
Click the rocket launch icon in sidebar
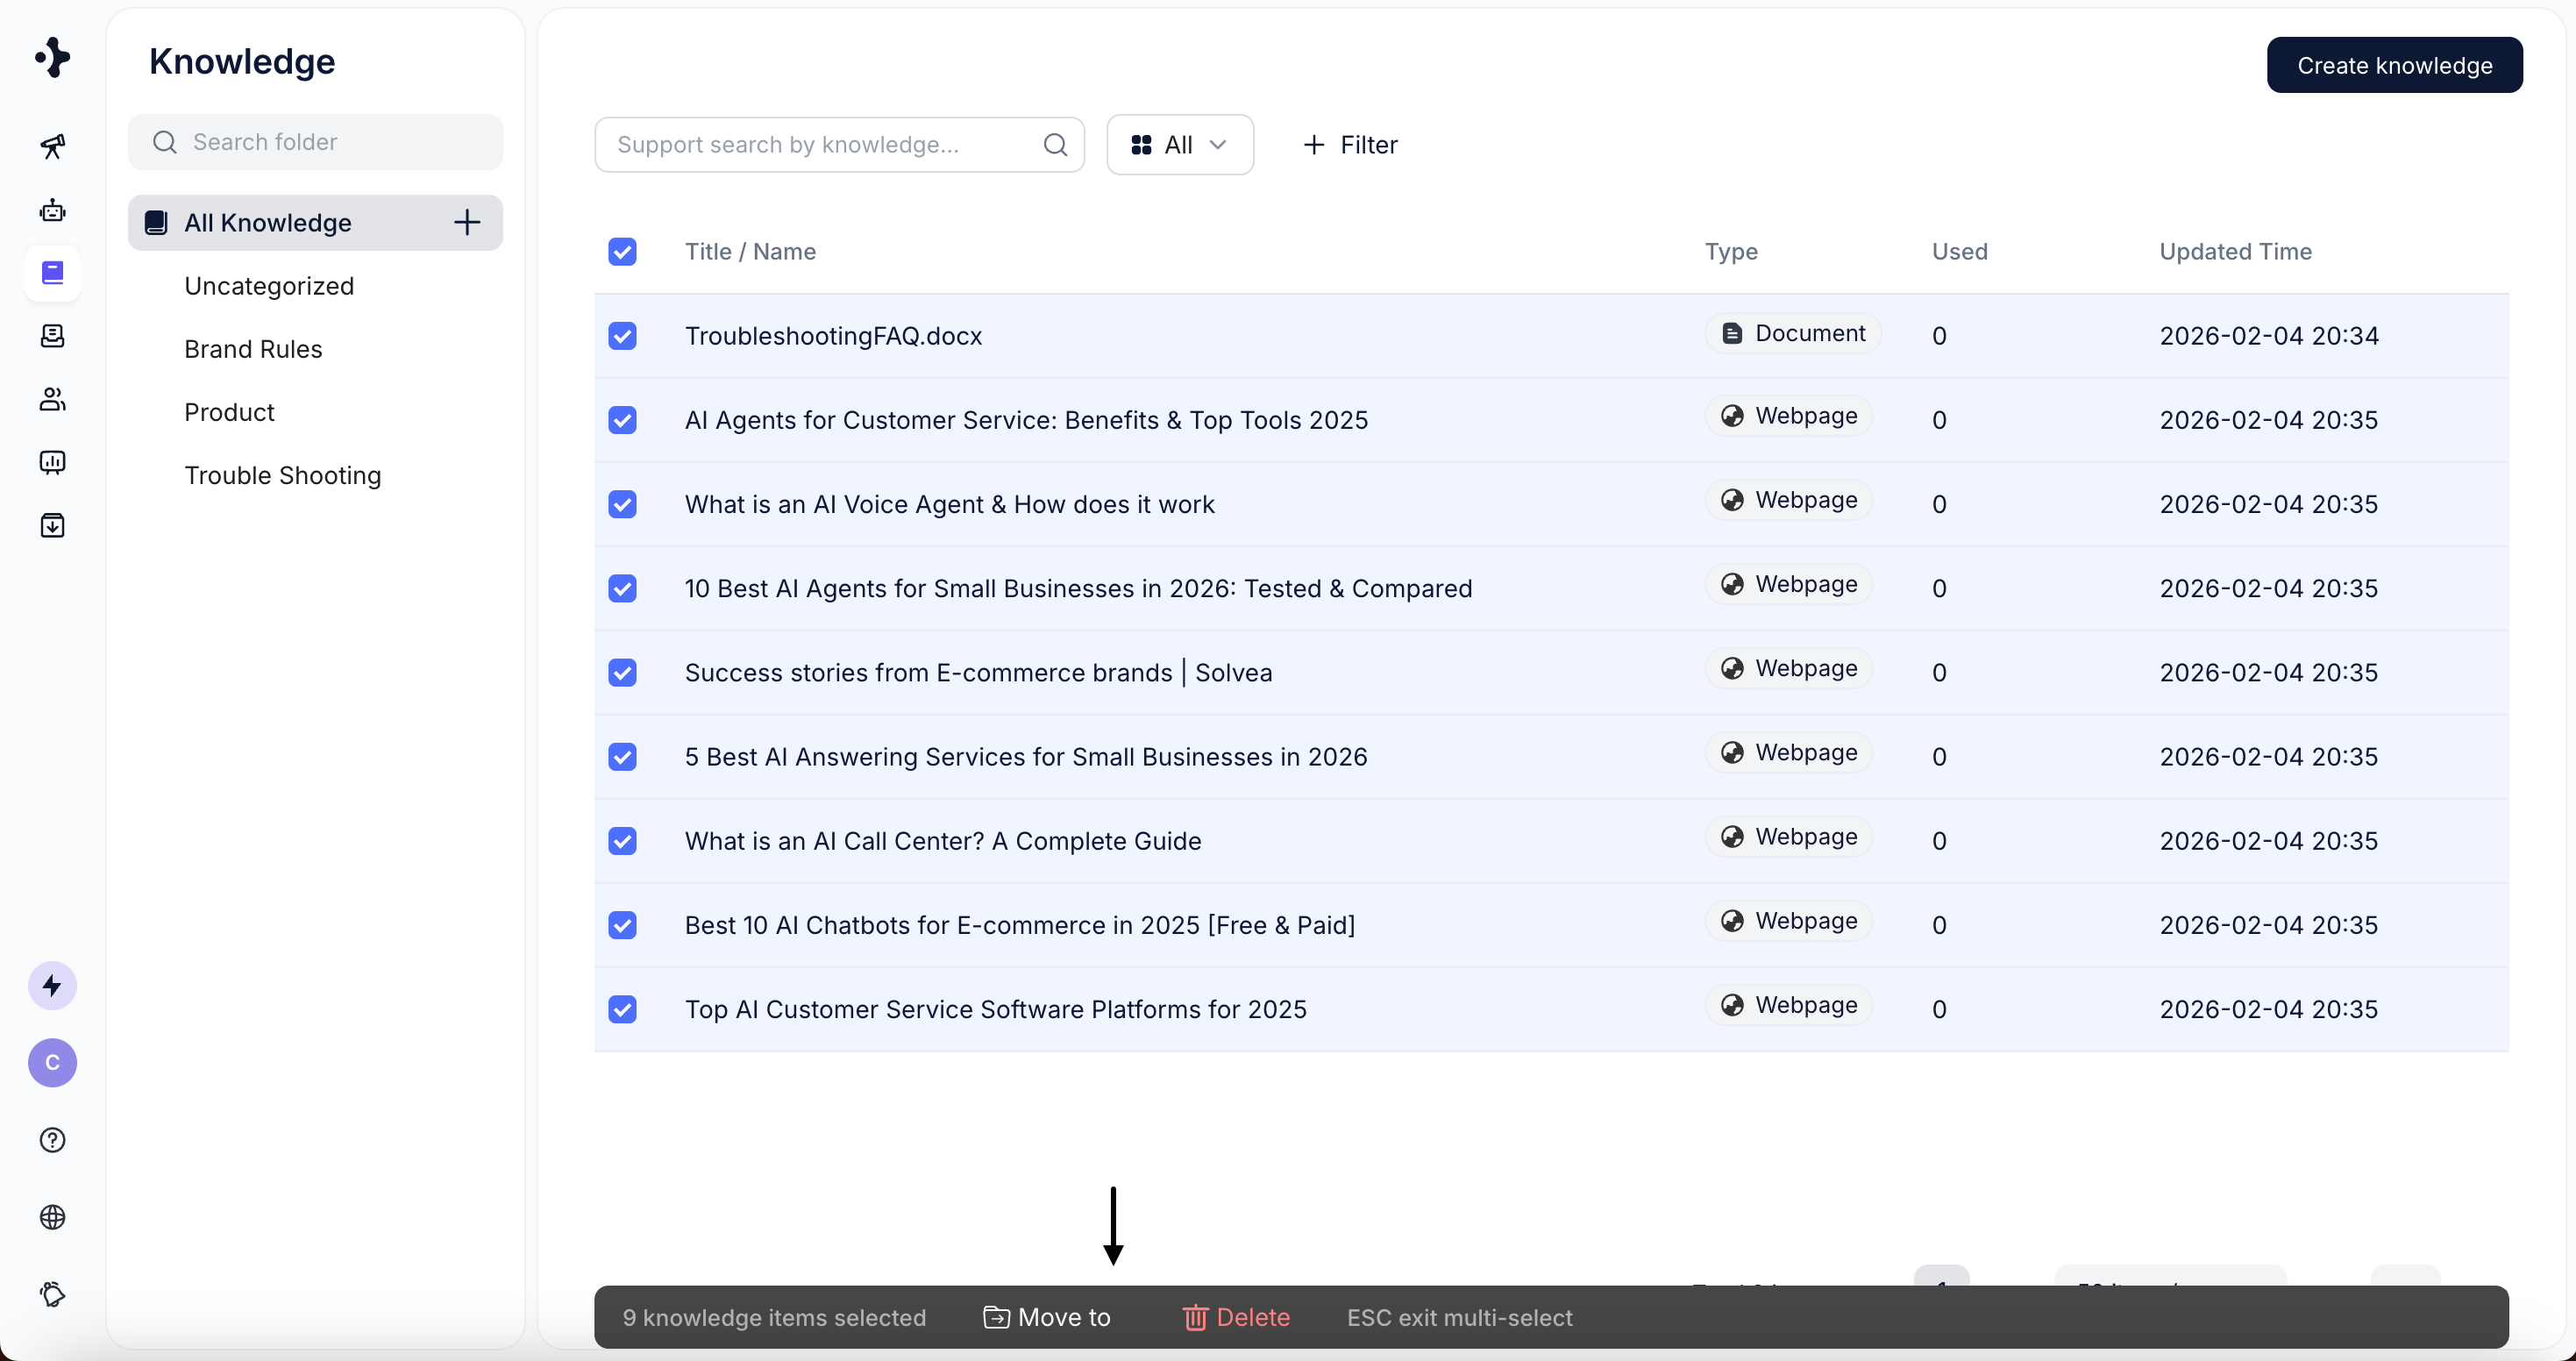52,147
